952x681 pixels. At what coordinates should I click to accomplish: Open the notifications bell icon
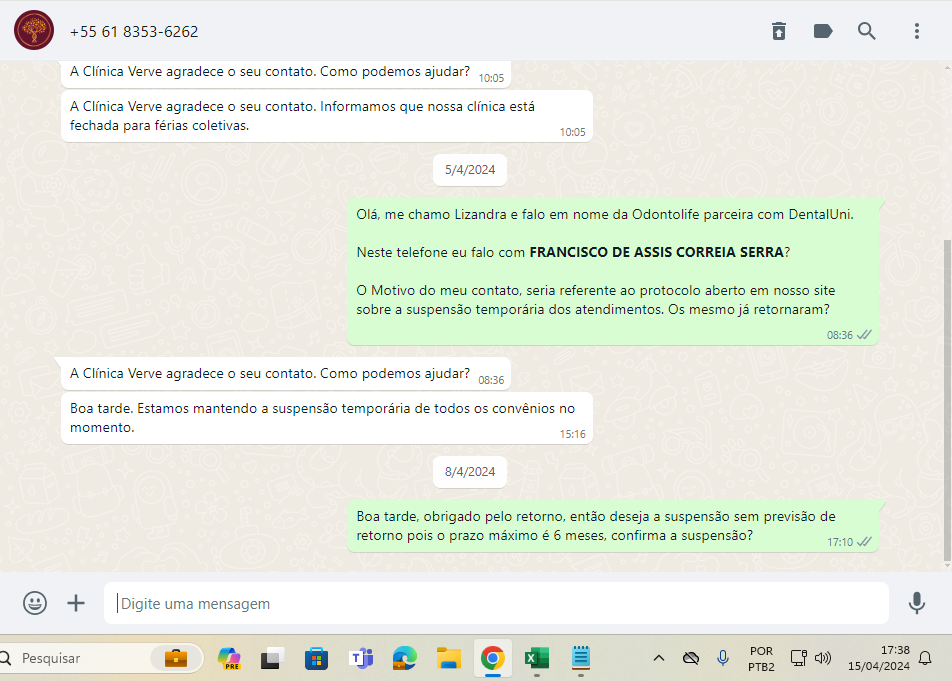[x=925, y=658]
